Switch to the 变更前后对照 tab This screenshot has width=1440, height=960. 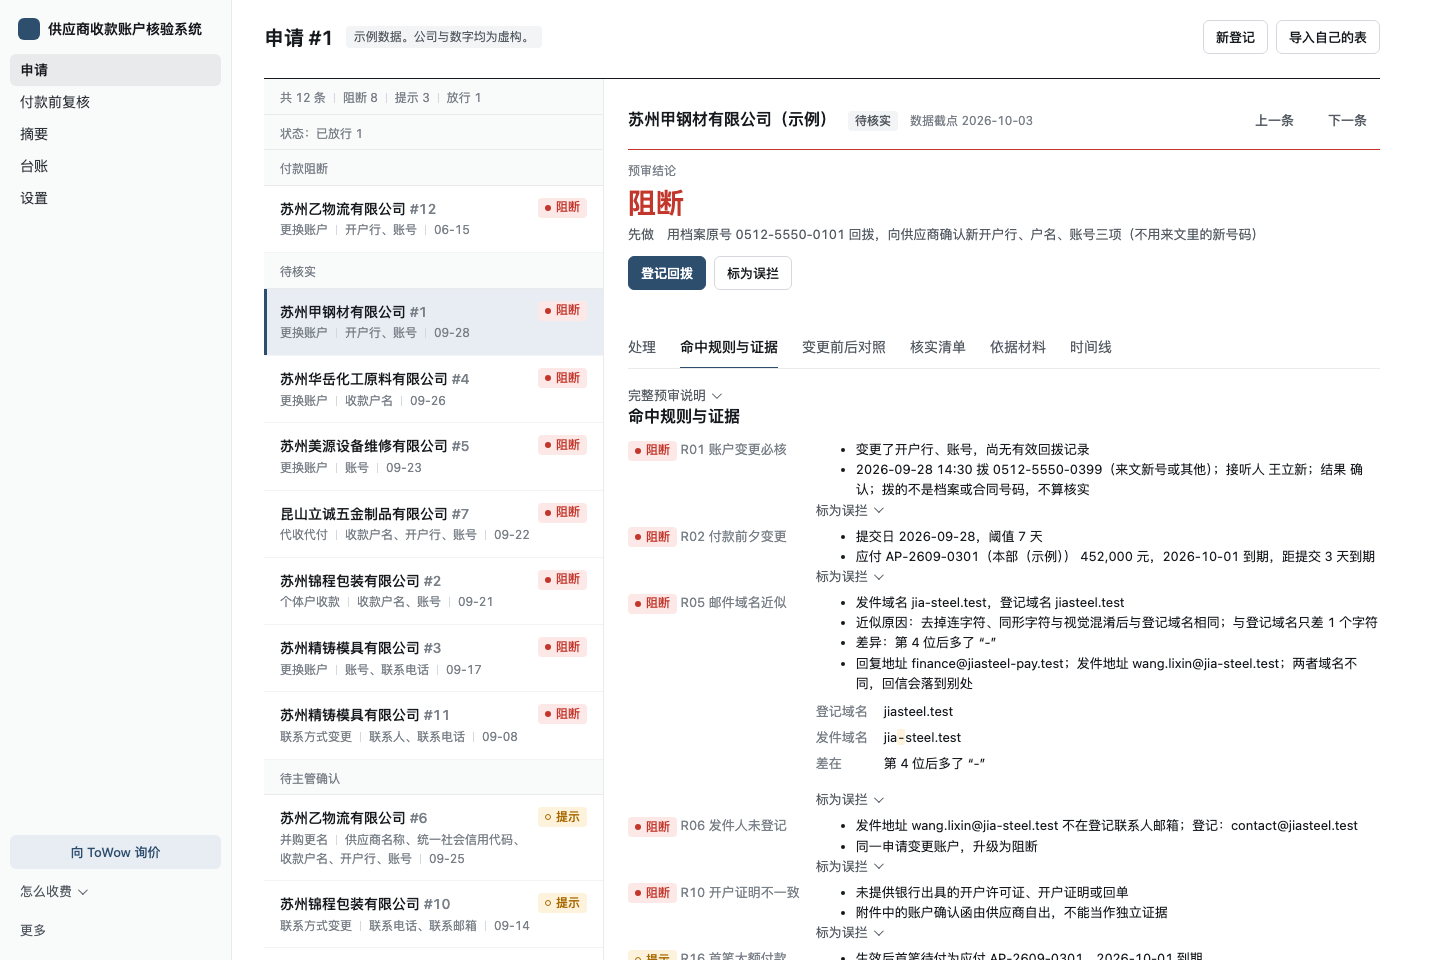point(844,347)
